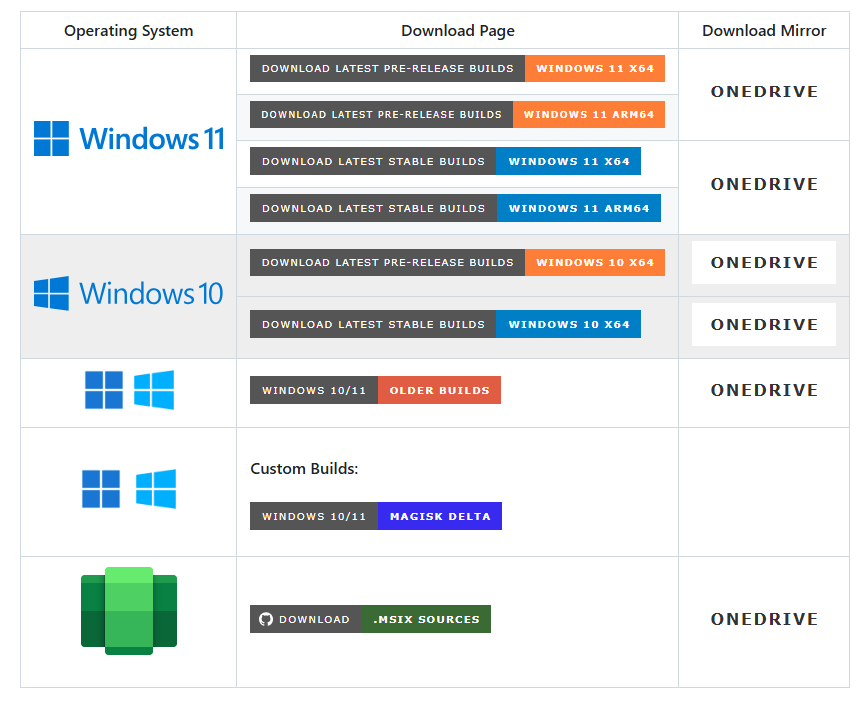Screen dimensions: 867x704
Task: Click the Download Mirror column header
Action: 764,30
